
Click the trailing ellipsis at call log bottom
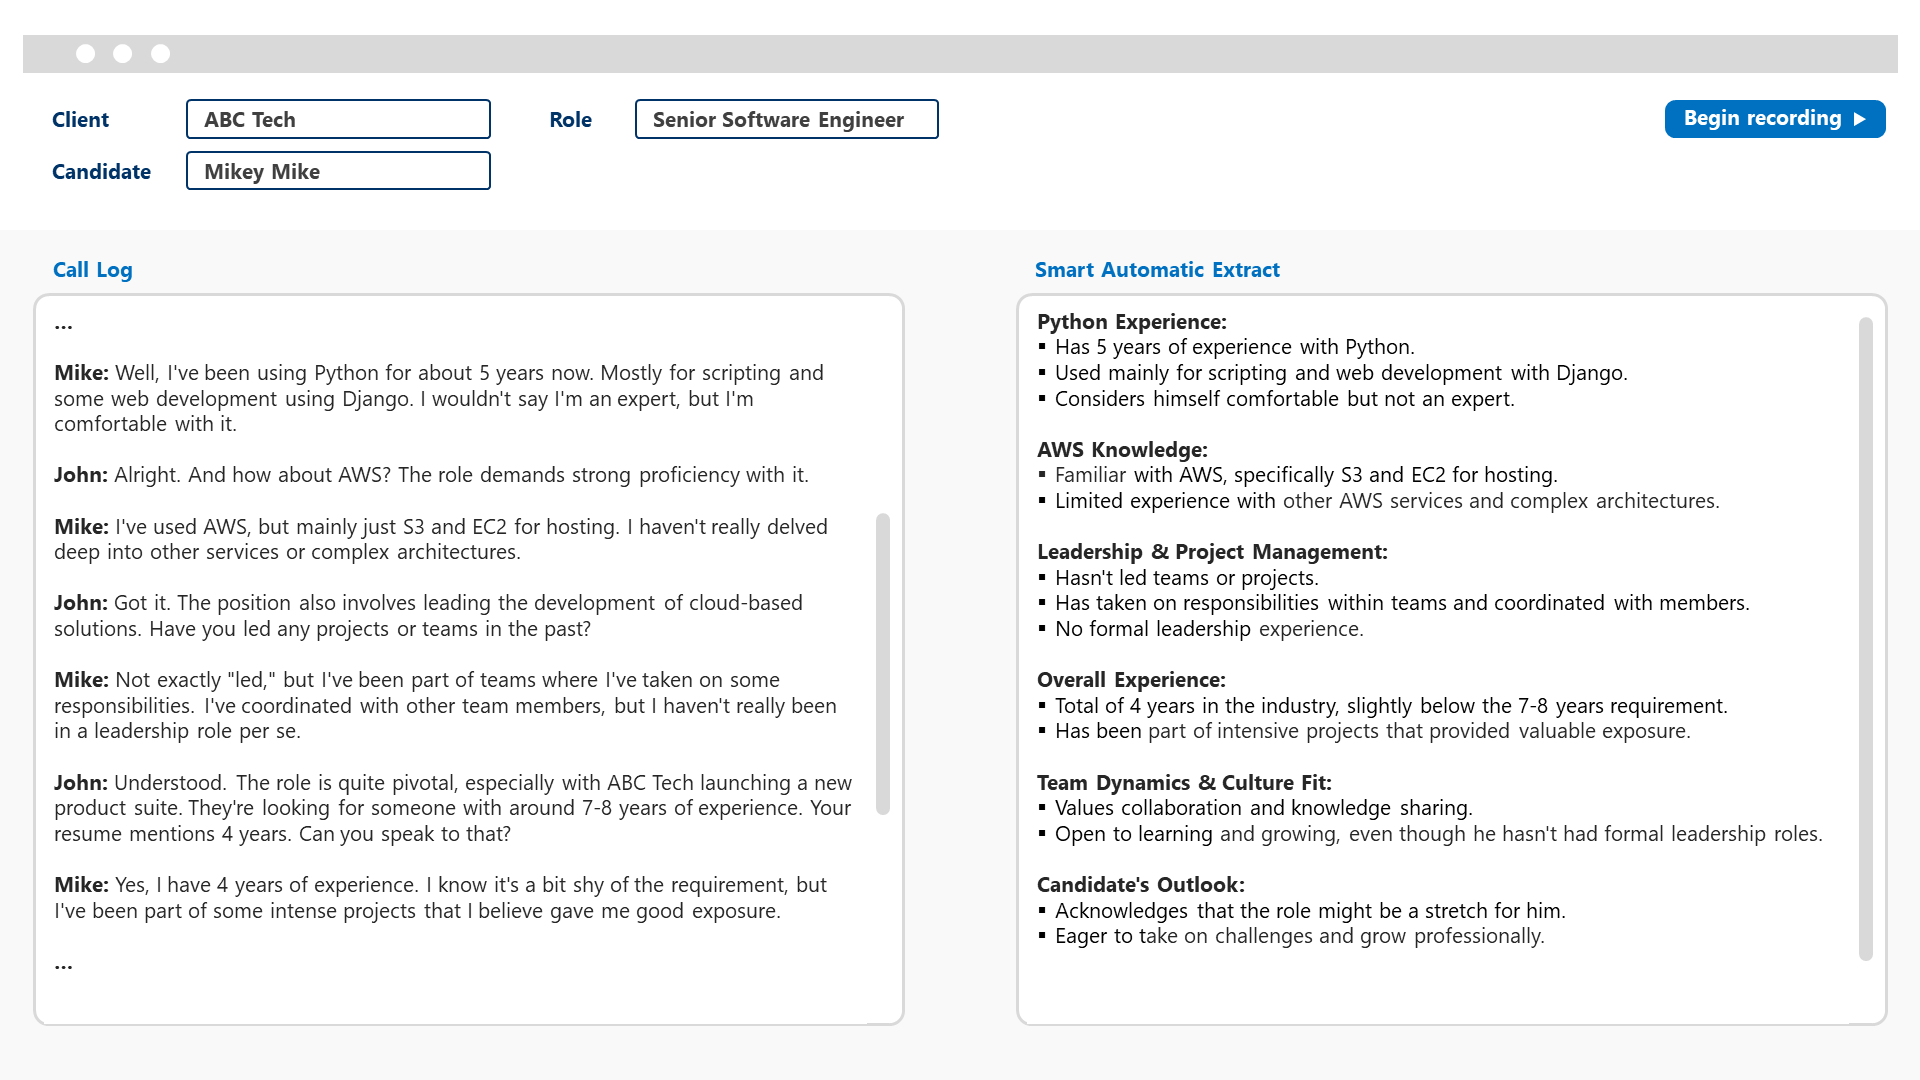tap(64, 966)
